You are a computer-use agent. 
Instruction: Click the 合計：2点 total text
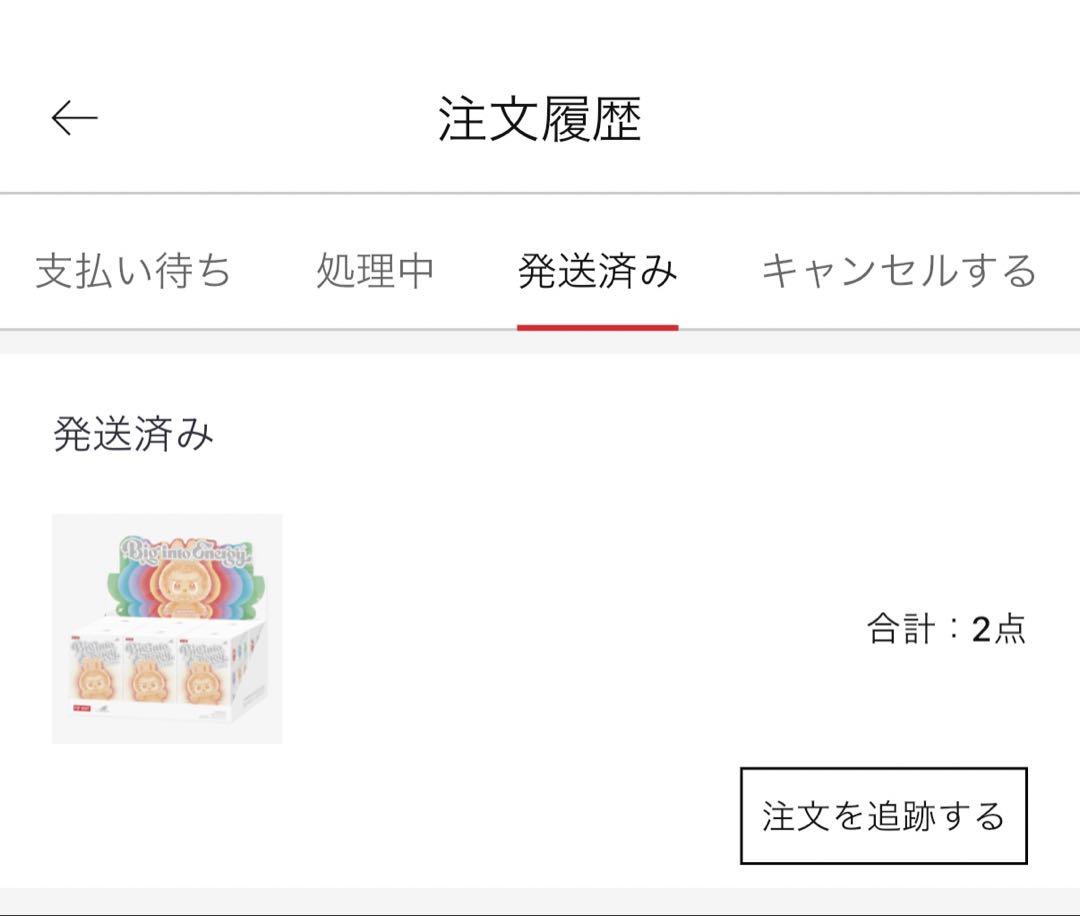click(x=946, y=629)
